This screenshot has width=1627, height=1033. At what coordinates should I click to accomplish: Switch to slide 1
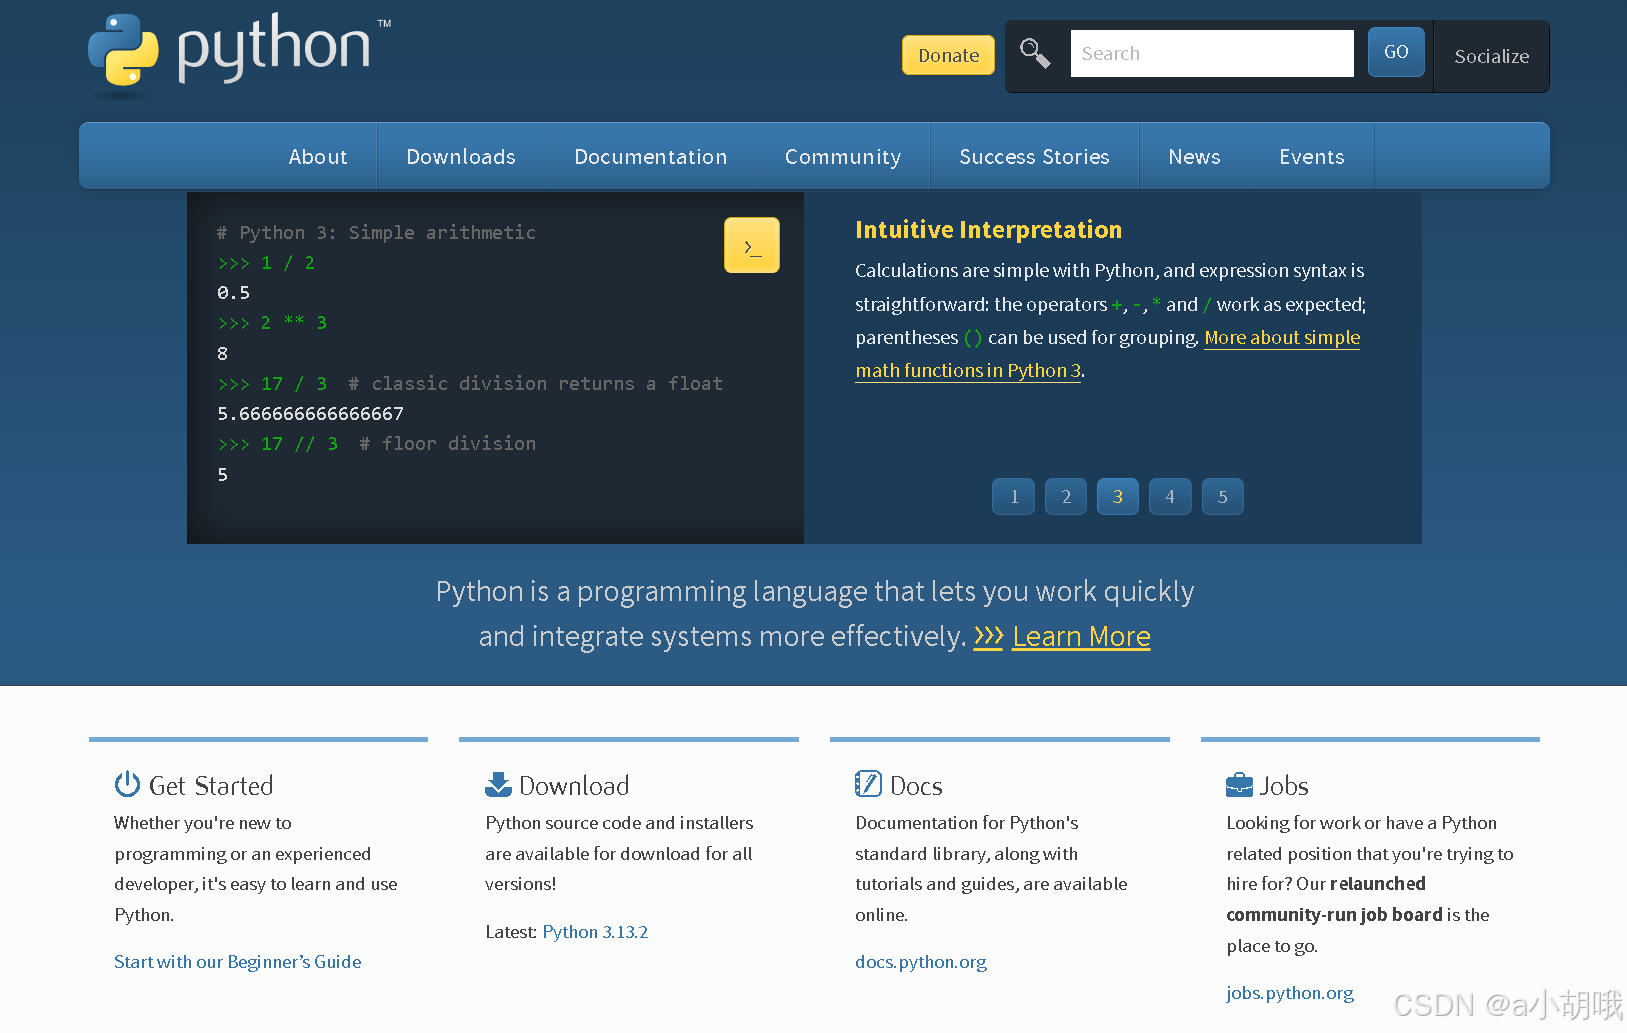pos(1014,497)
